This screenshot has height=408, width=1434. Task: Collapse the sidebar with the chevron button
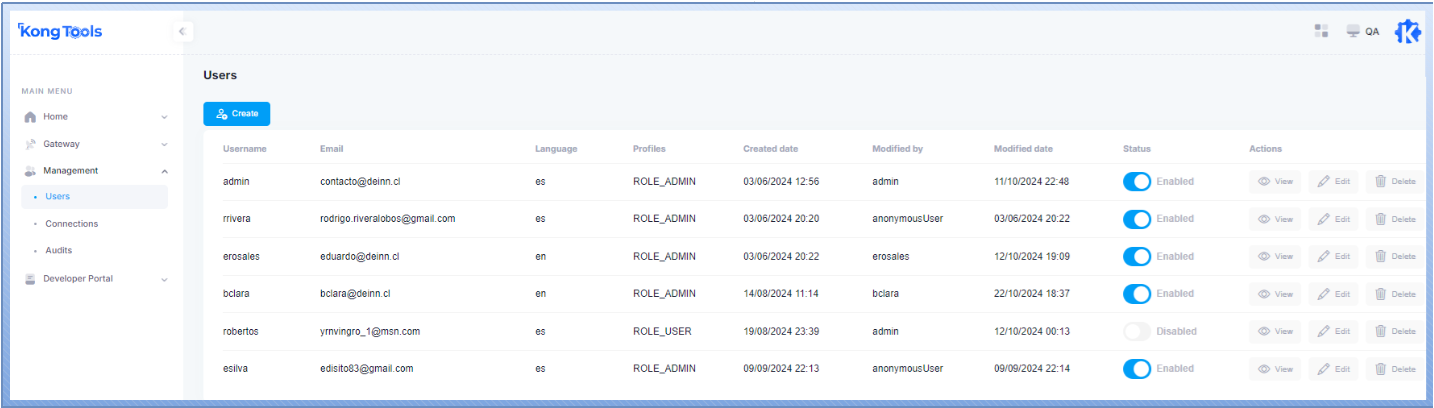pos(181,32)
